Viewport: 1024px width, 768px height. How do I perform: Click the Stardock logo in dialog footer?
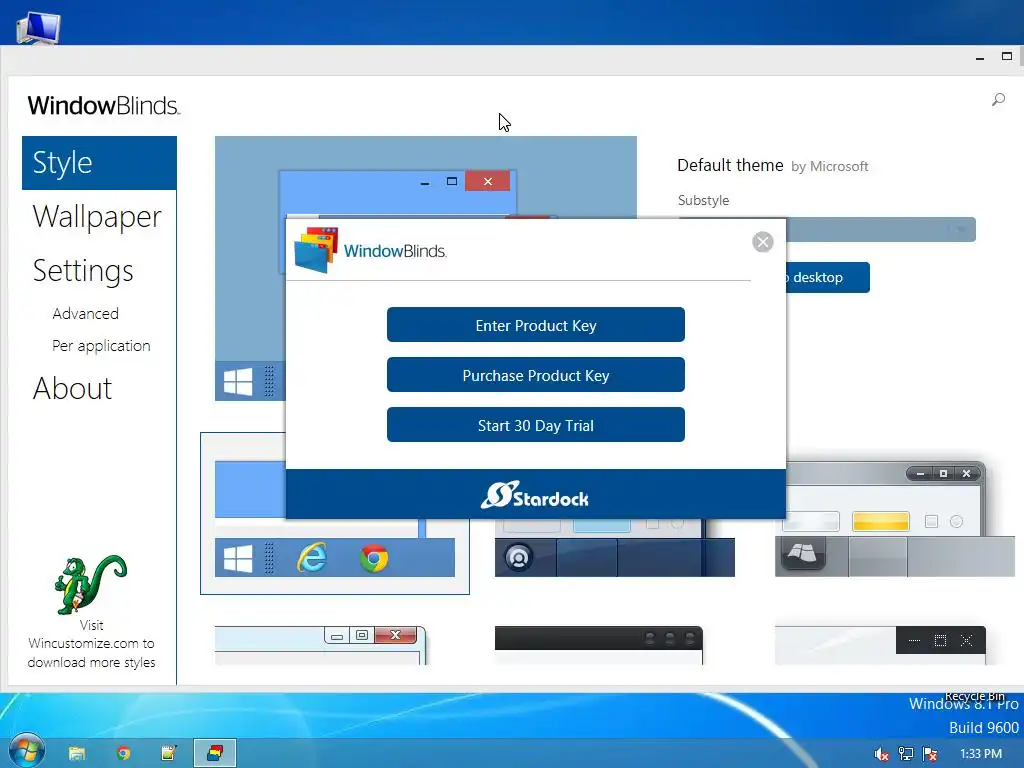click(535, 495)
